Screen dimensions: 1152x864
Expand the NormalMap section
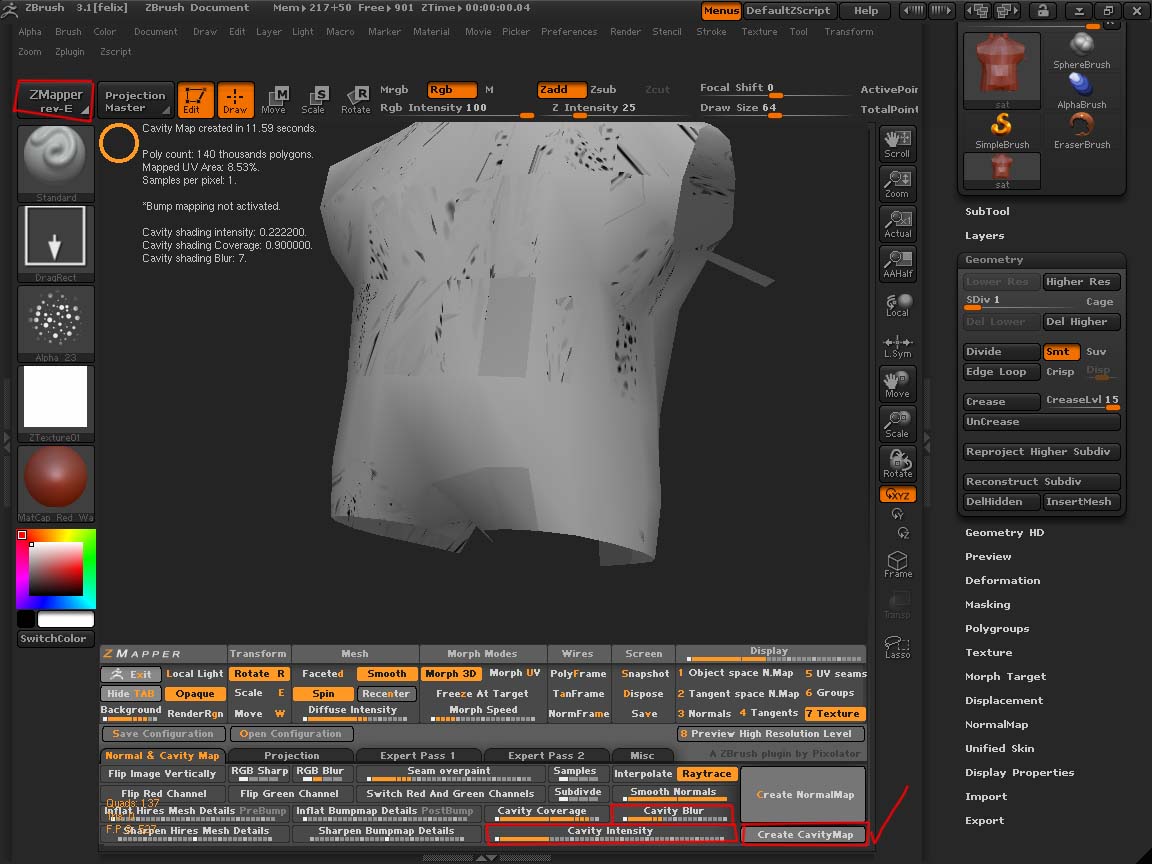[996, 724]
